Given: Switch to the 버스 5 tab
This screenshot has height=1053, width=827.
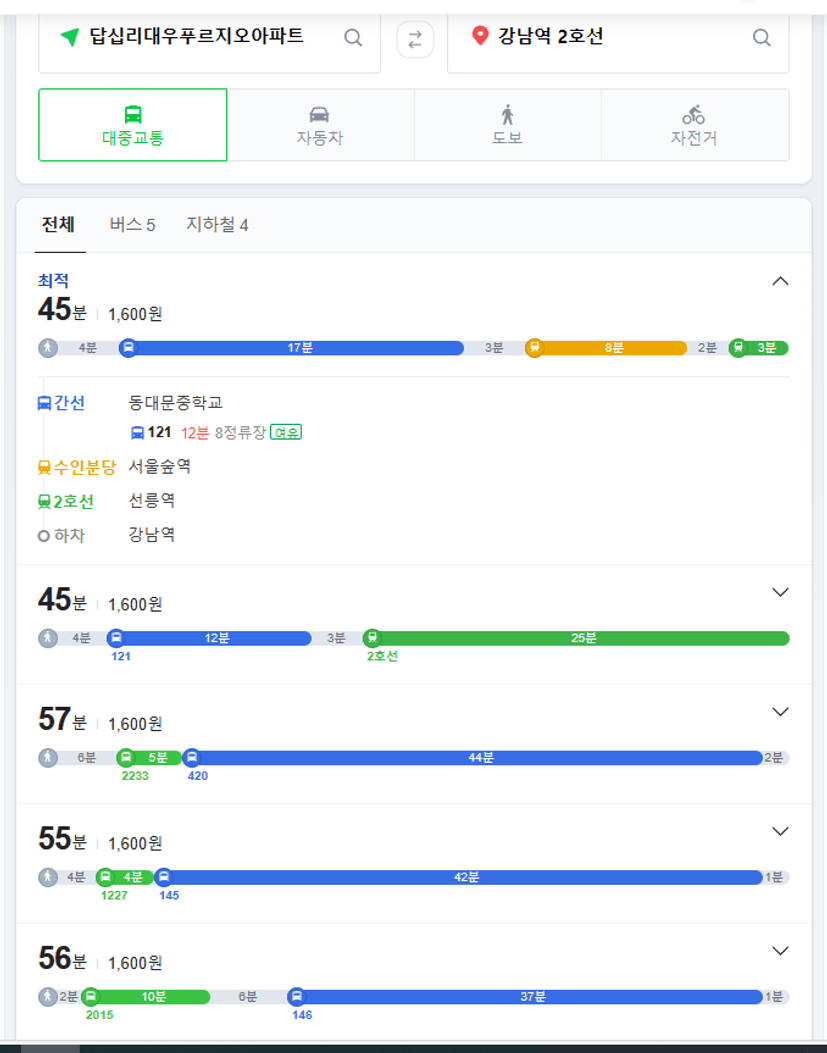Looking at the screenshot, I should click(132, 225).
